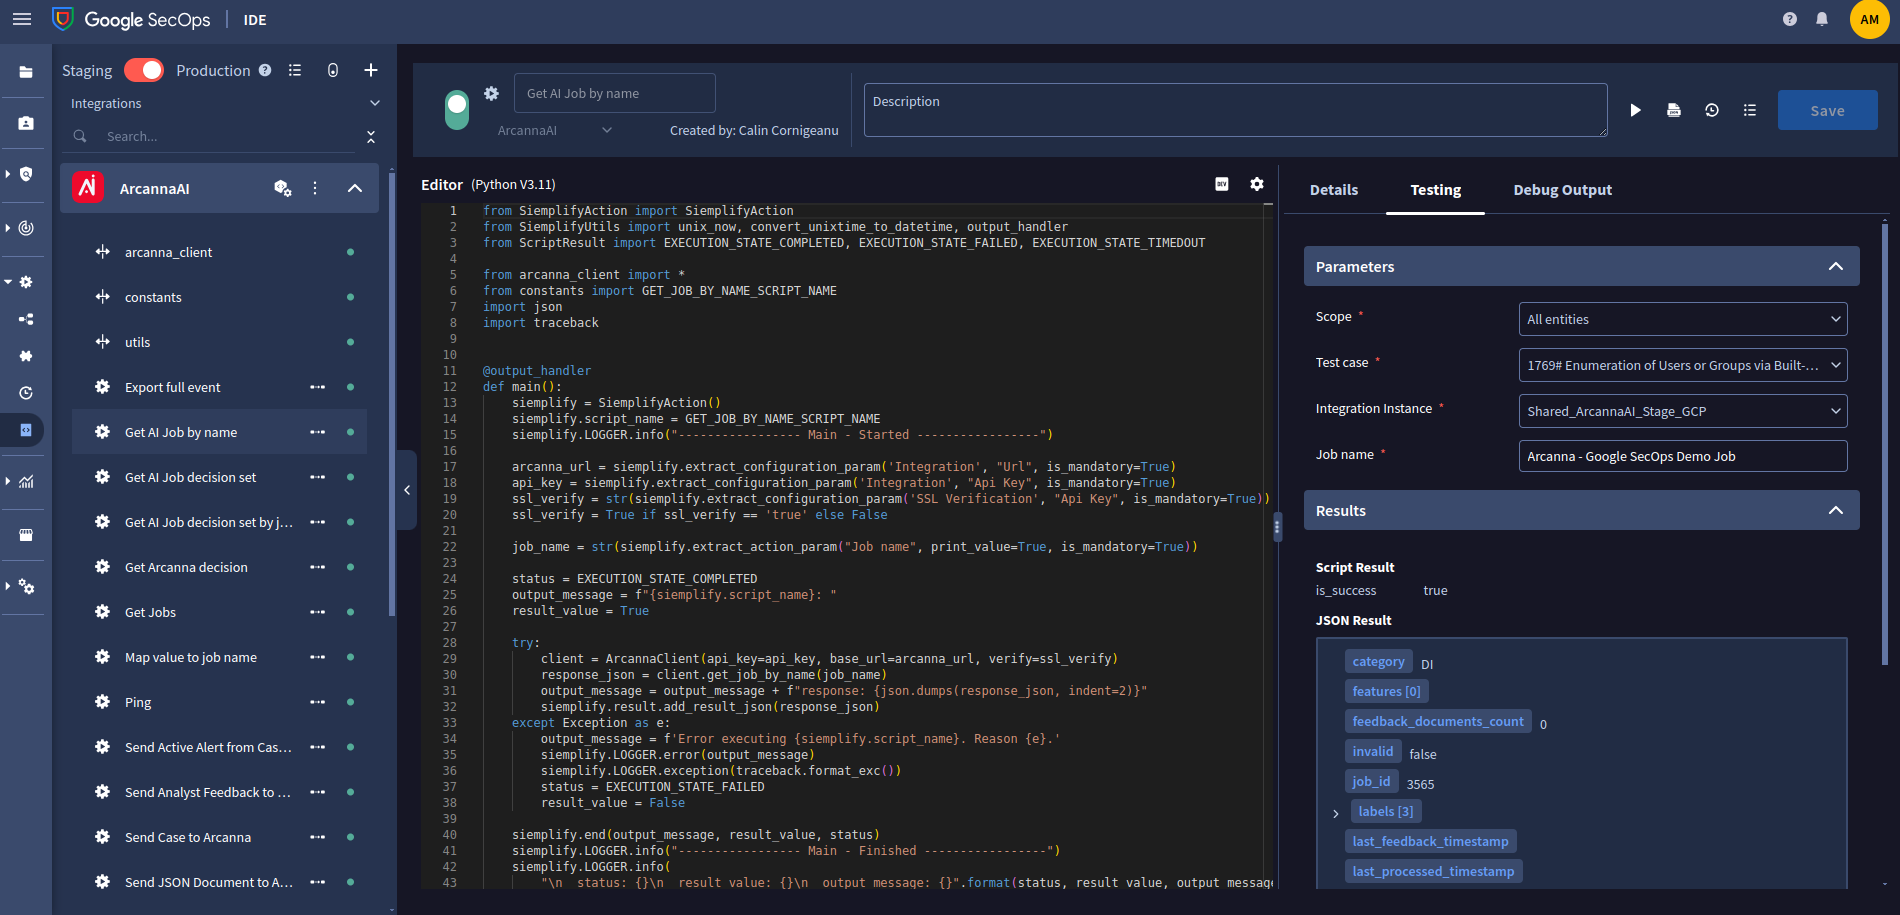
Task: Click the folder icon in left sidebar
Action: click(26, 72)
